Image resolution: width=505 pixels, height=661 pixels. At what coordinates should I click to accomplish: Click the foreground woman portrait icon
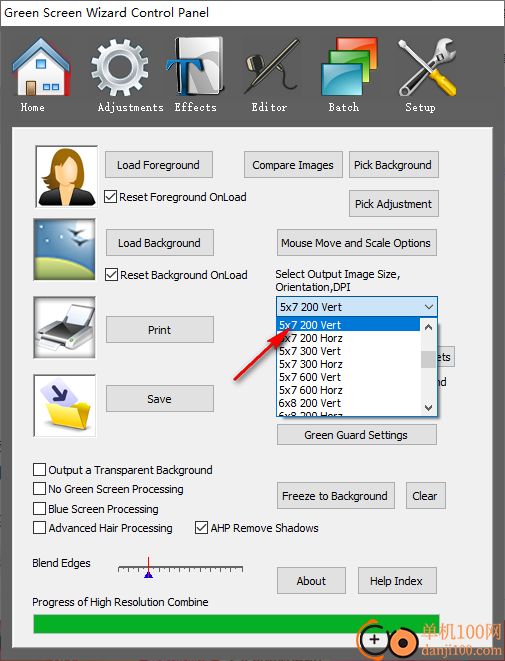(x=66, y=177)
